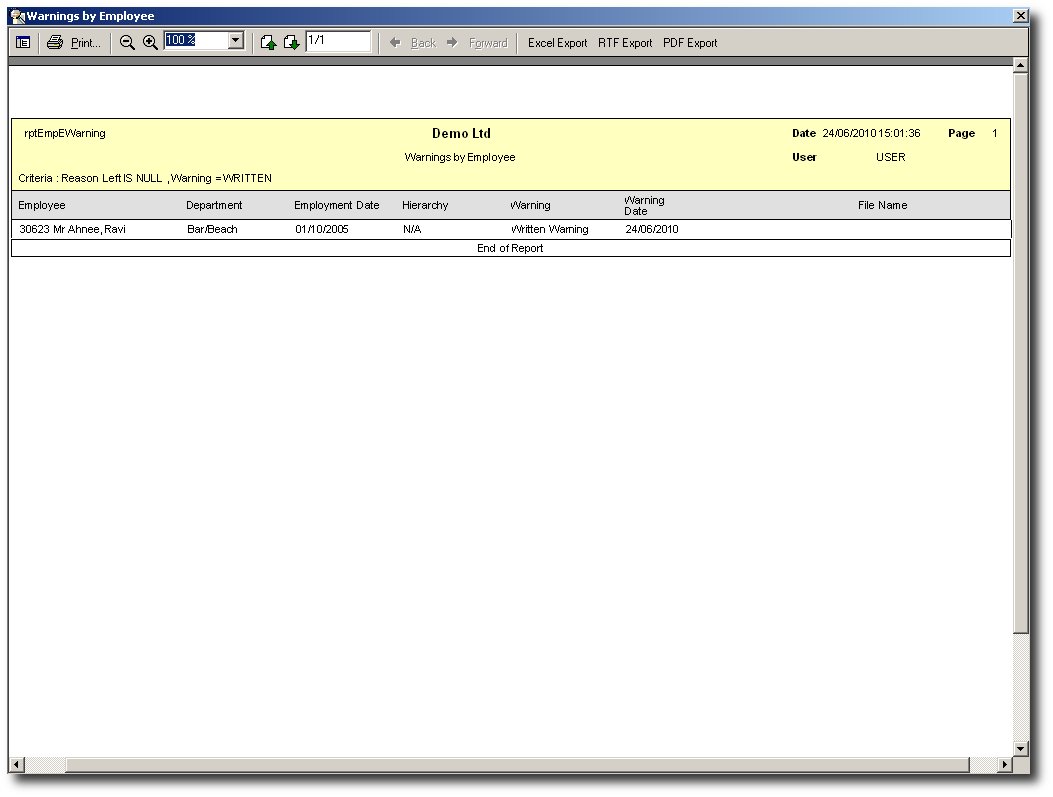This screenshot has height=797, width=1053.
Task: Go to previous page using up arrow icon
Action: point(268,43)
